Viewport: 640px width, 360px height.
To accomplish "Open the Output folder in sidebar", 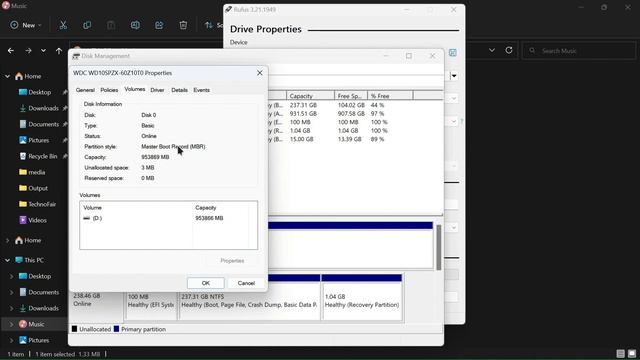I will pyautogui.click(x=33, y=188).
